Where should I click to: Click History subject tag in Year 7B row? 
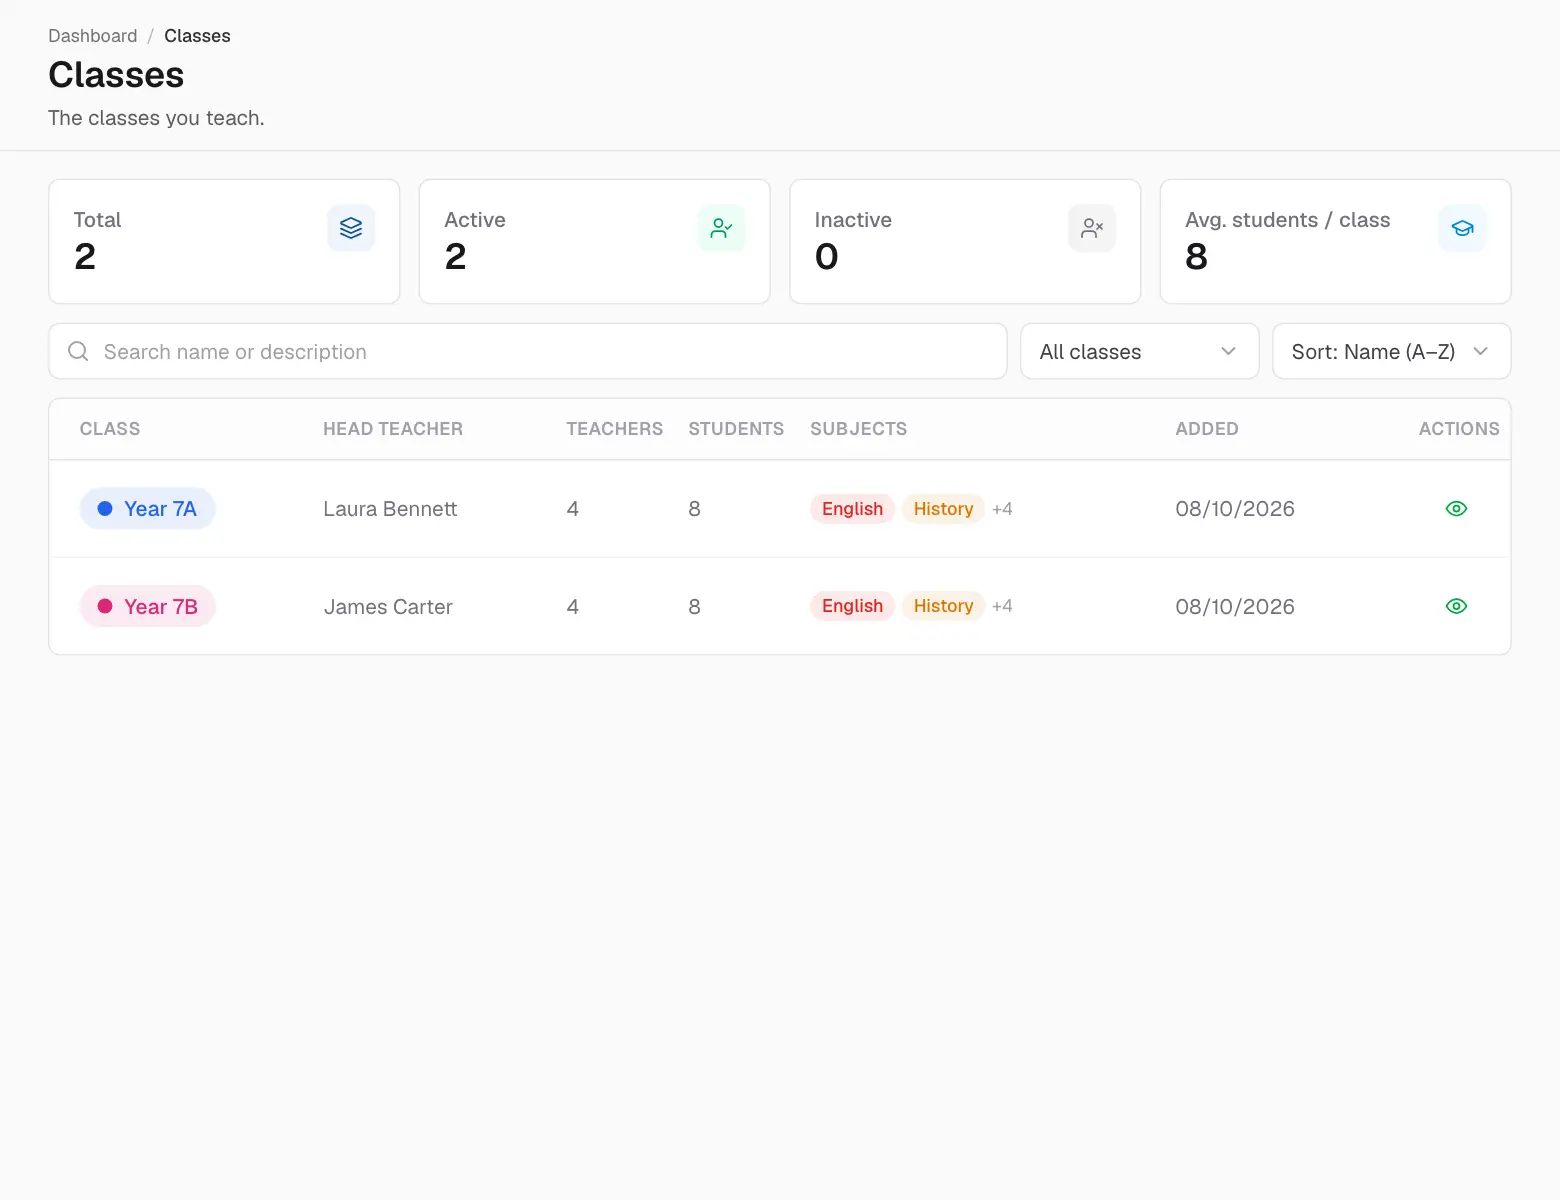point(943,606)
